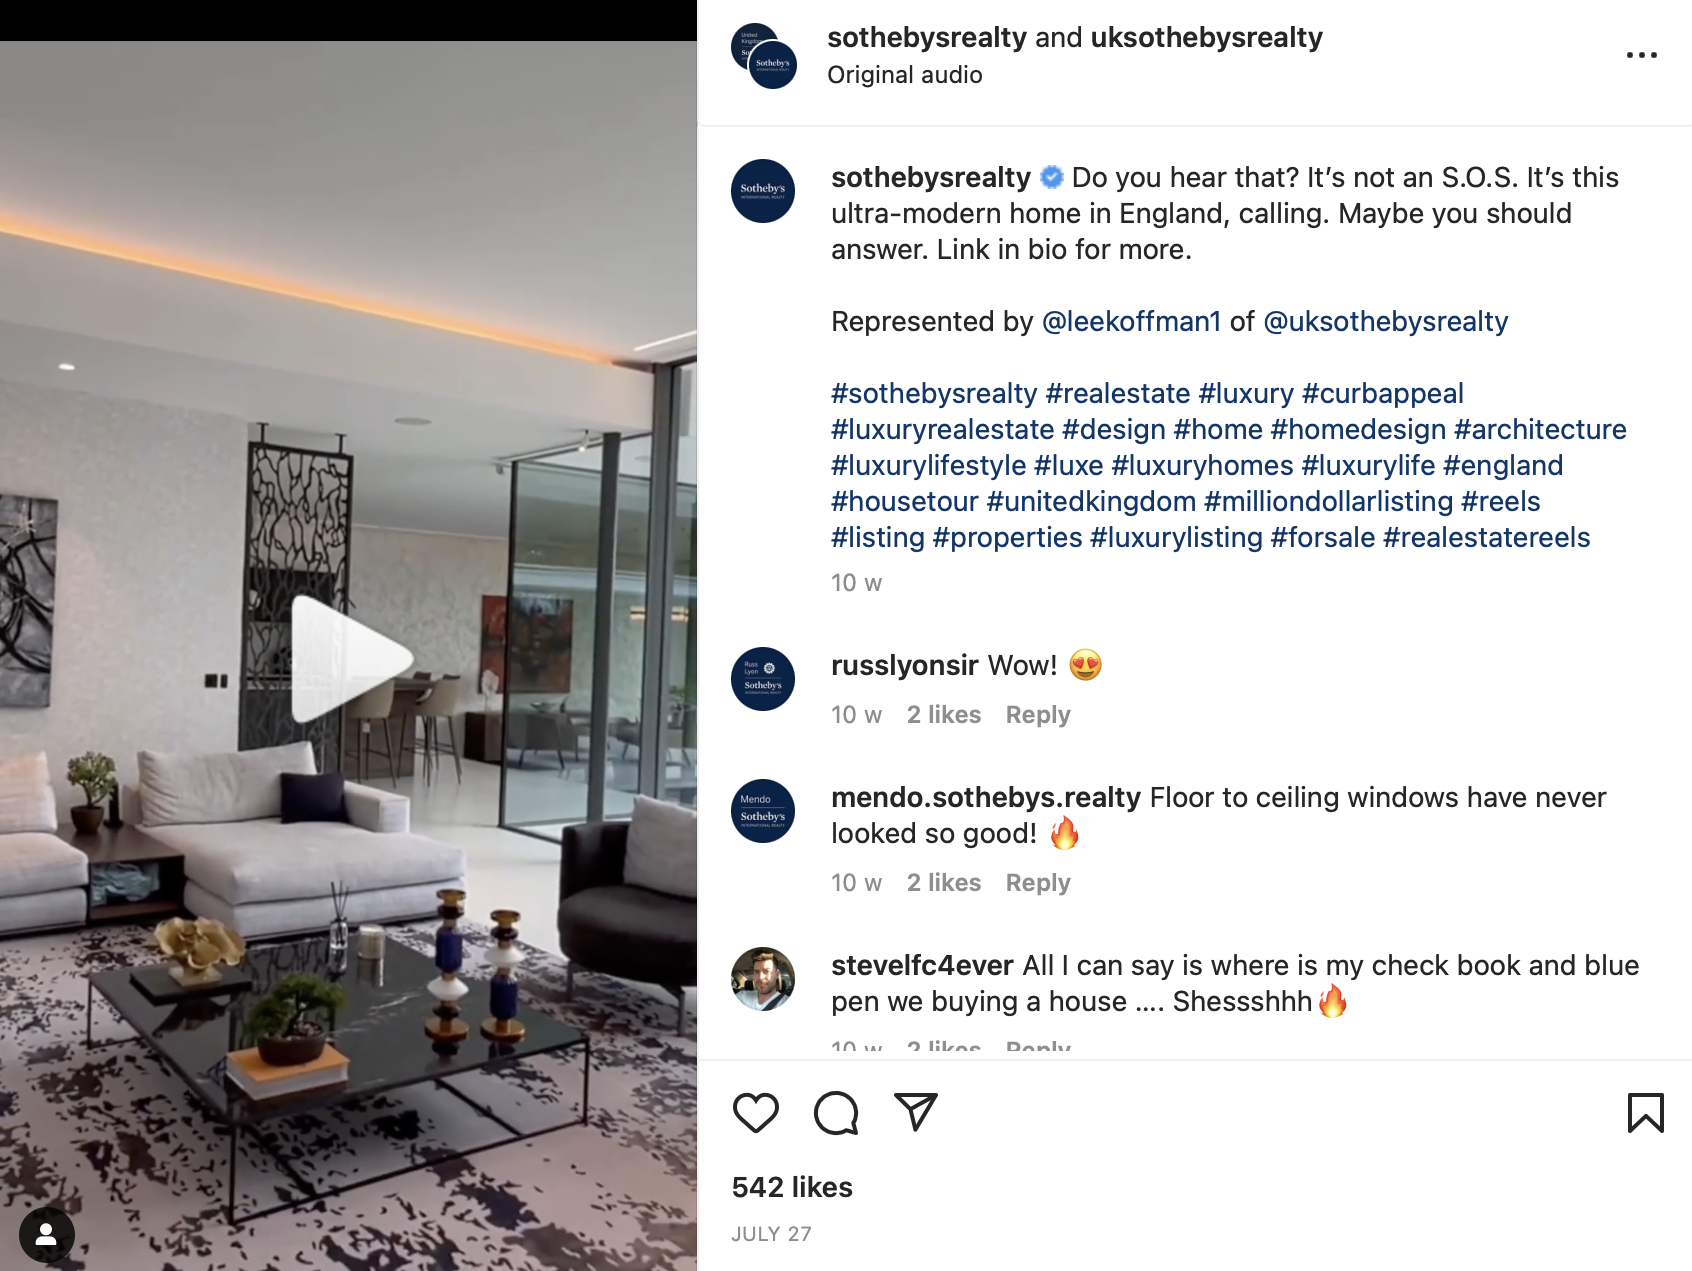Open the #milliondollarlisting hashtag
Viewport: 1692px width, 1271px height.
point(1329,501)
